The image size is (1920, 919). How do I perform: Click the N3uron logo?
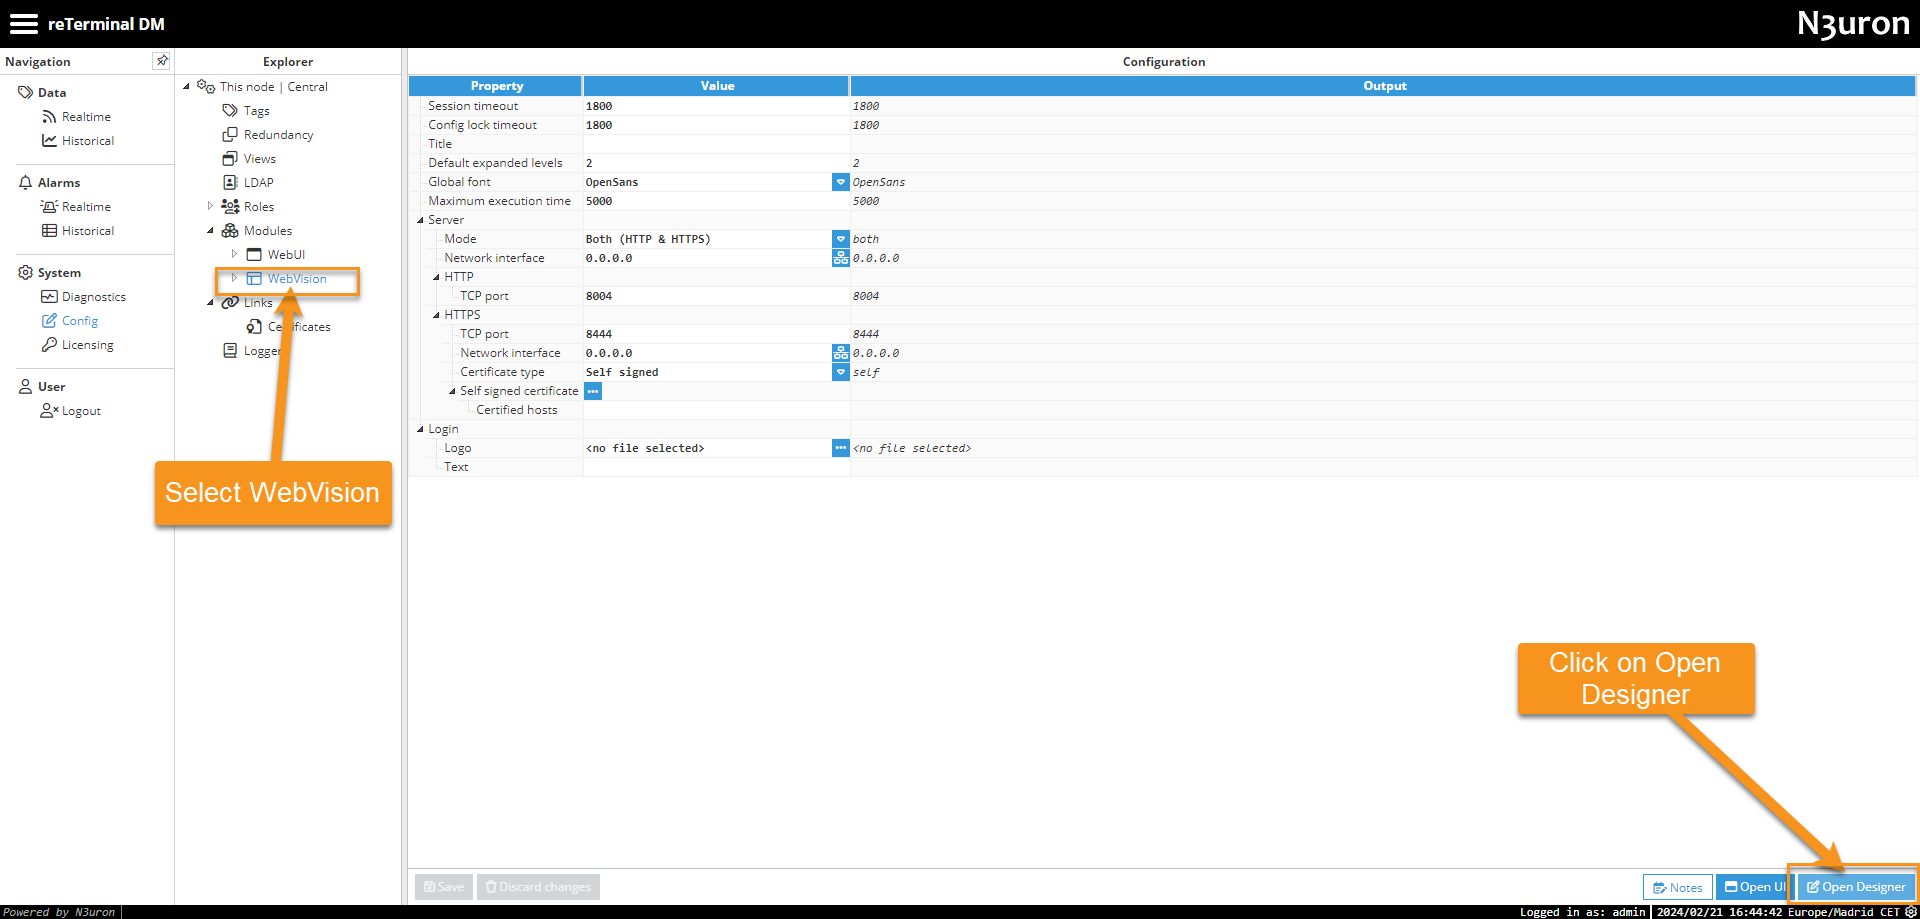(1853, 24)
